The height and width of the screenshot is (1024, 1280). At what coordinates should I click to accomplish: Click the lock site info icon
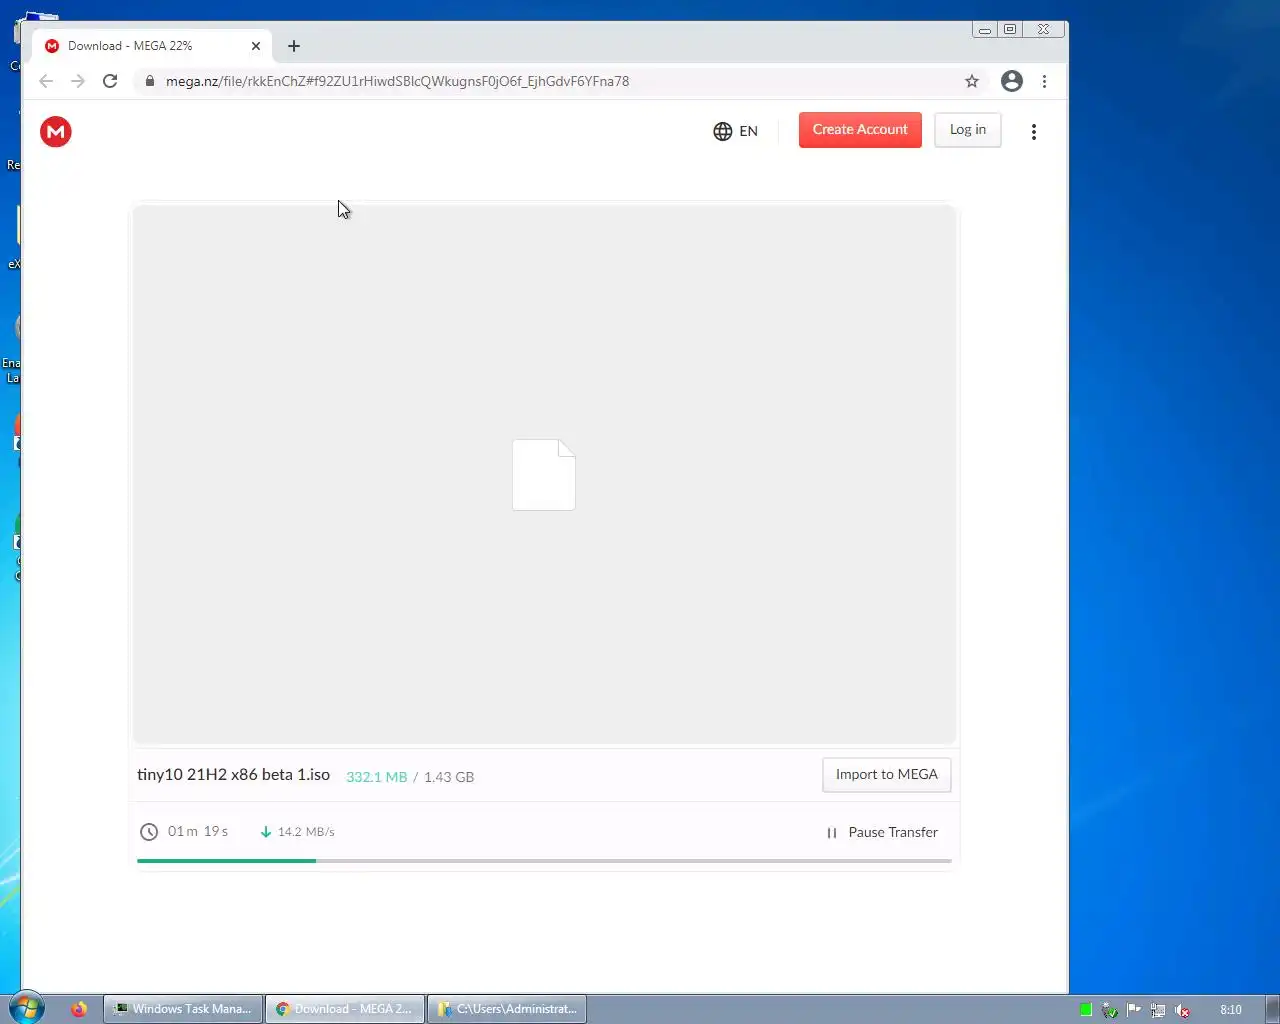(x=149, y=81)
